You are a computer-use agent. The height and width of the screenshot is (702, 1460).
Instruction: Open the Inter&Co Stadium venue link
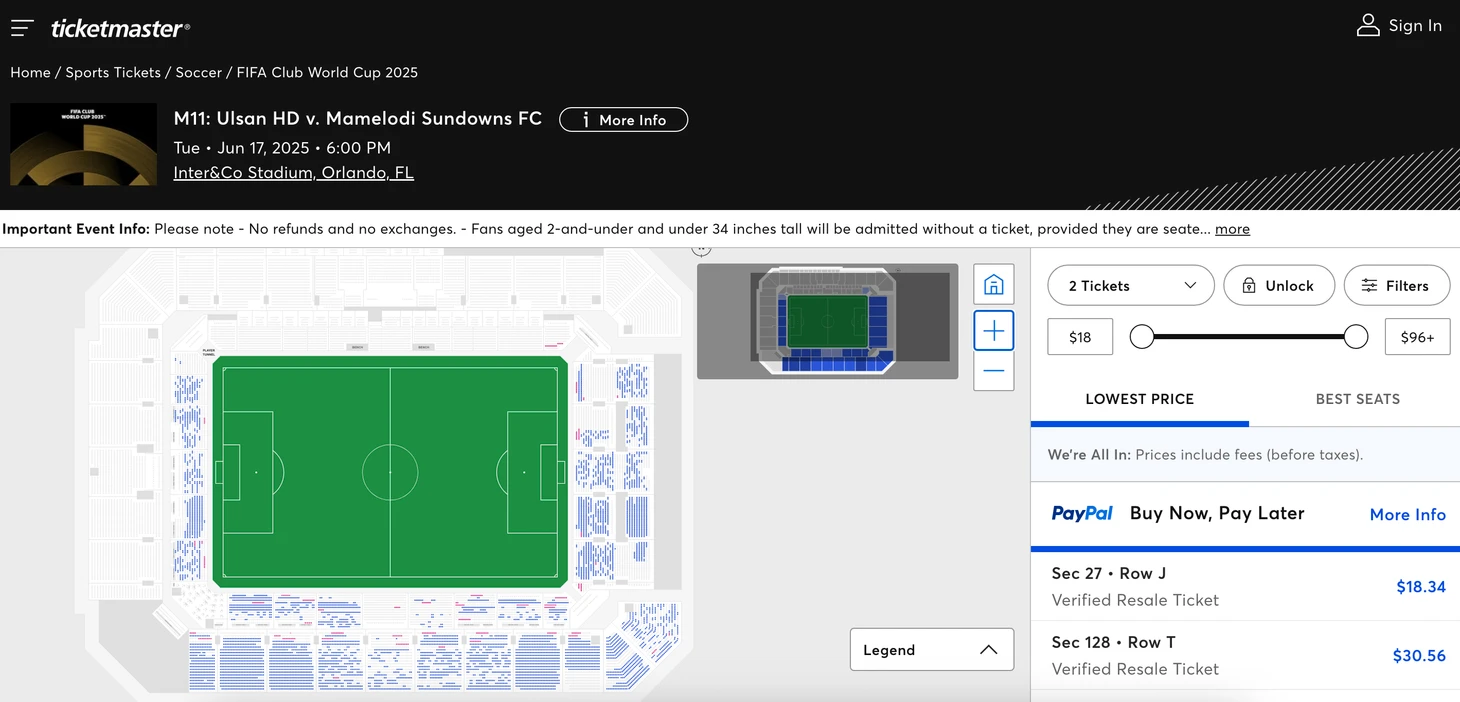coord(293,173)
